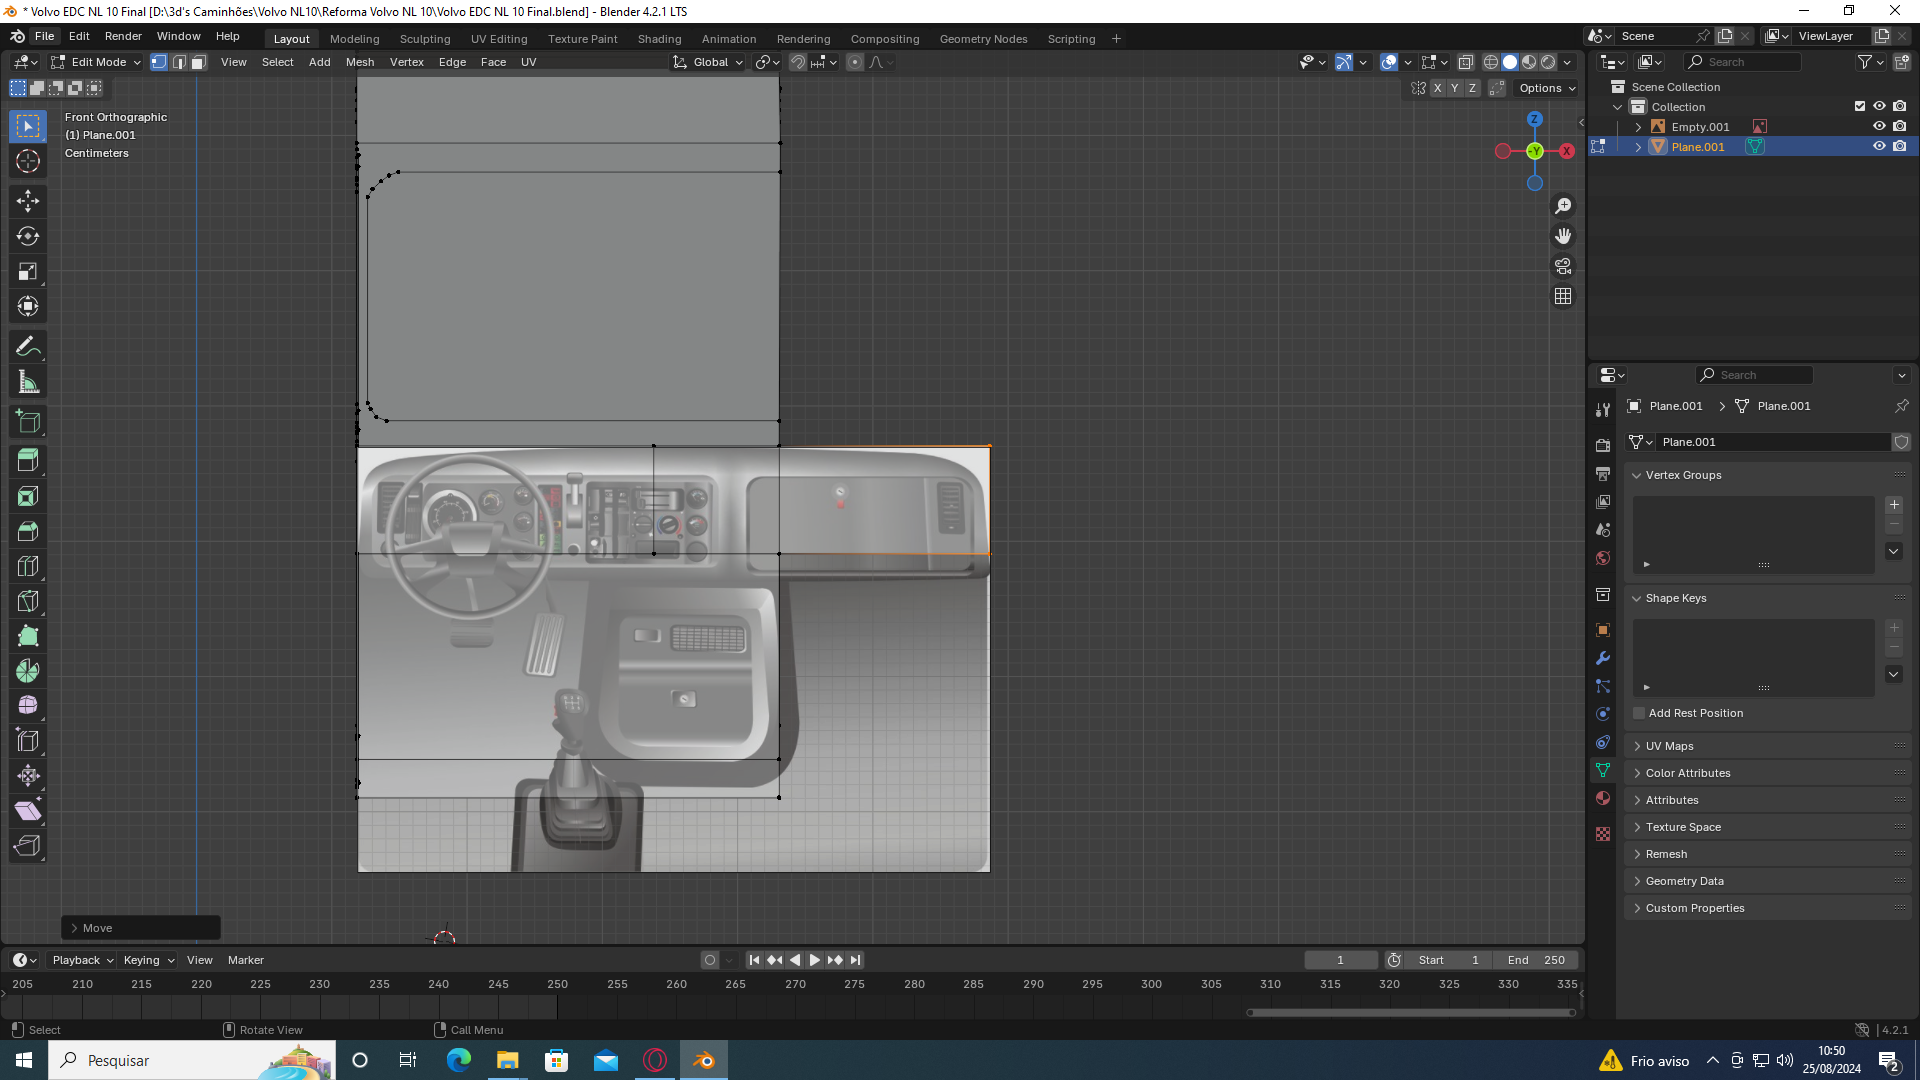The width and height of the screenshot is (1920, 1080).
Task: Open the Edit Mode dropdown
Action: pos(97,62)
